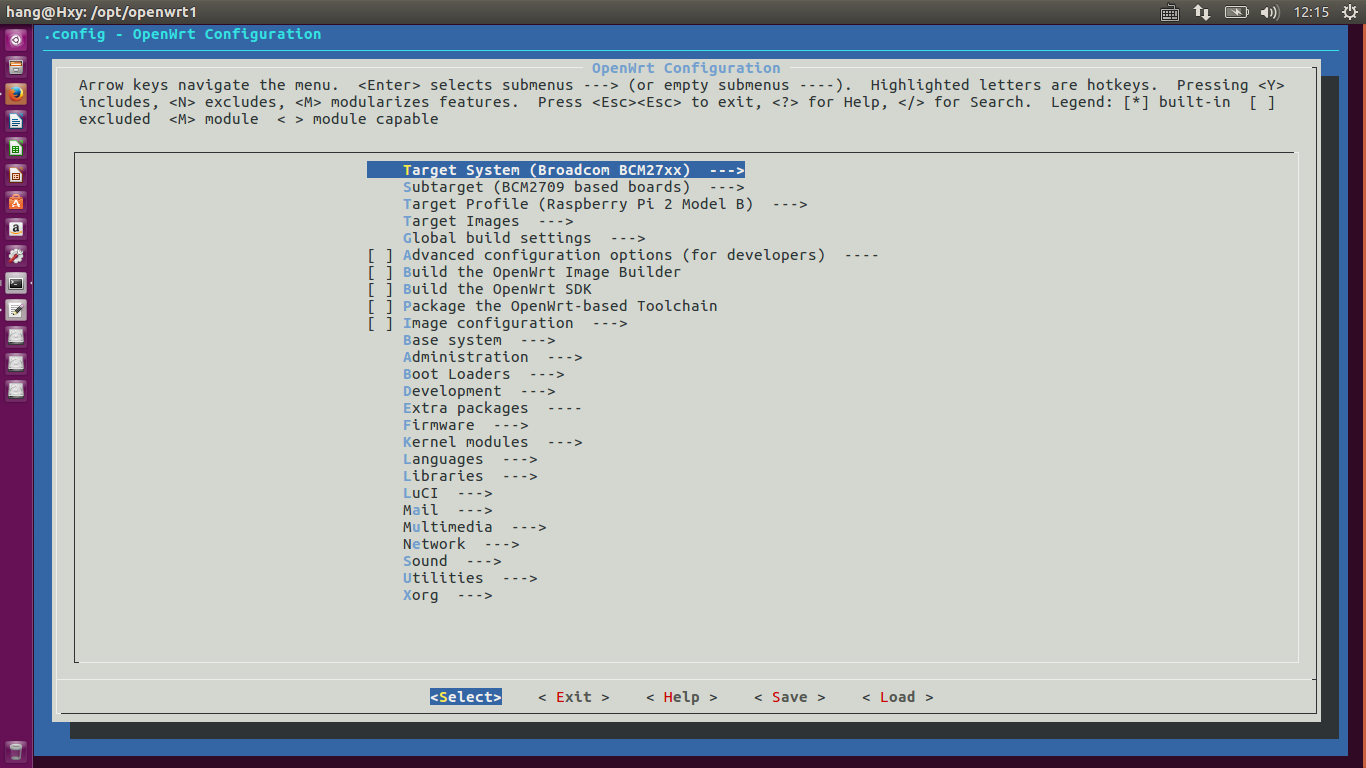Launch Firefox from the dock
Screen dimensions: 1366x768
coord(16,94)
